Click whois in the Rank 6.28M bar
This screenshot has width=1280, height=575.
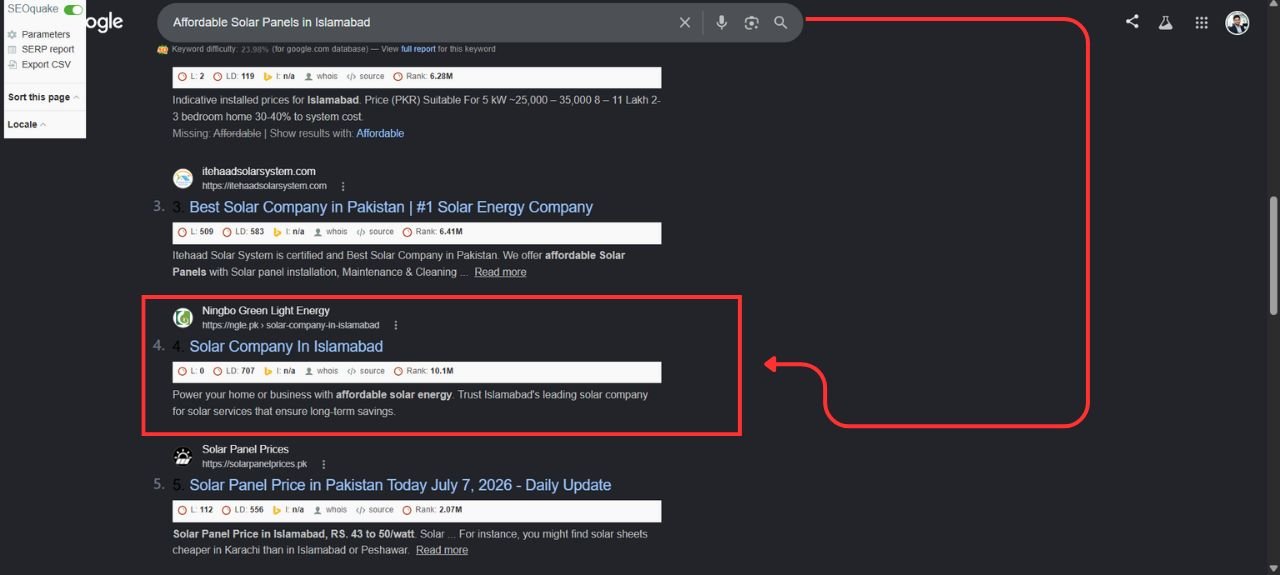point(321,76)
